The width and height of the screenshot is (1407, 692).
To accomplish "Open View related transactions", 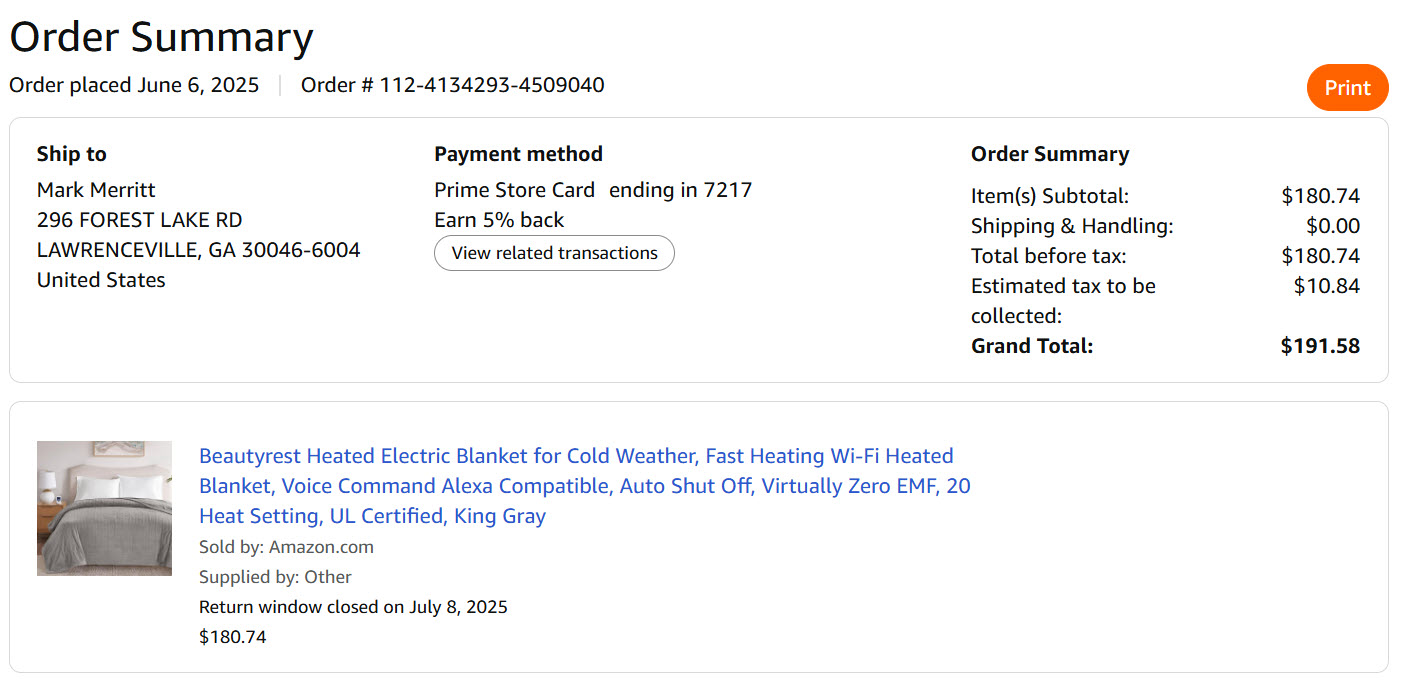I will (x=554, y=253).
